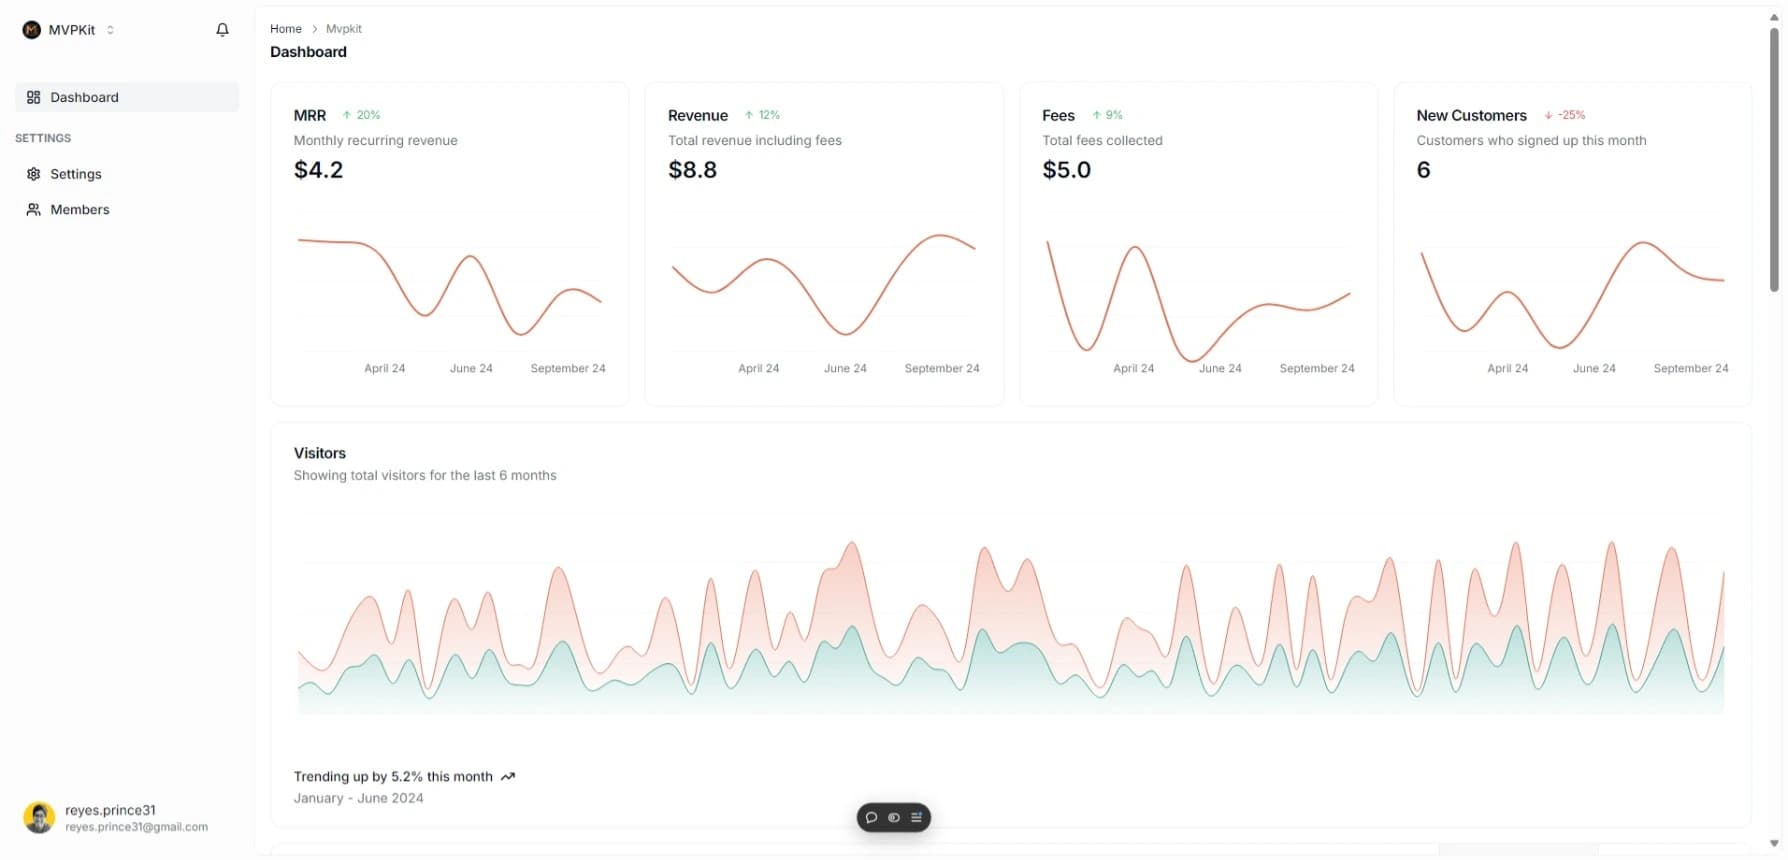Click the page's vertical scrollbar thumb
Image resolution: width=1788 pixels, height=860 pixels.
1774,160
